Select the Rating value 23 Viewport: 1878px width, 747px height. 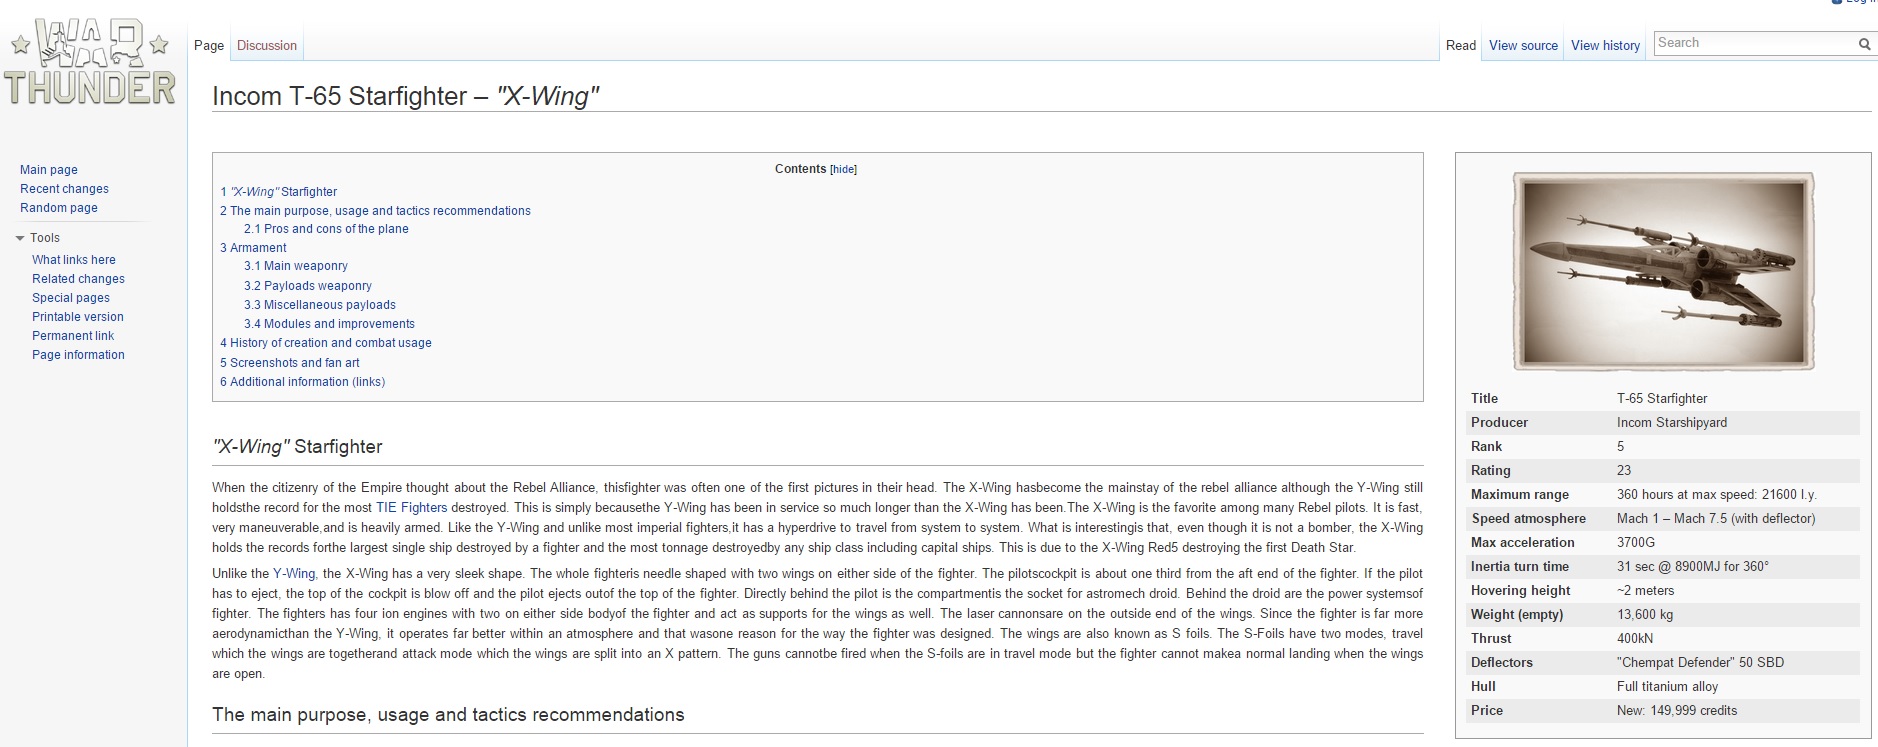(1624, 471)
